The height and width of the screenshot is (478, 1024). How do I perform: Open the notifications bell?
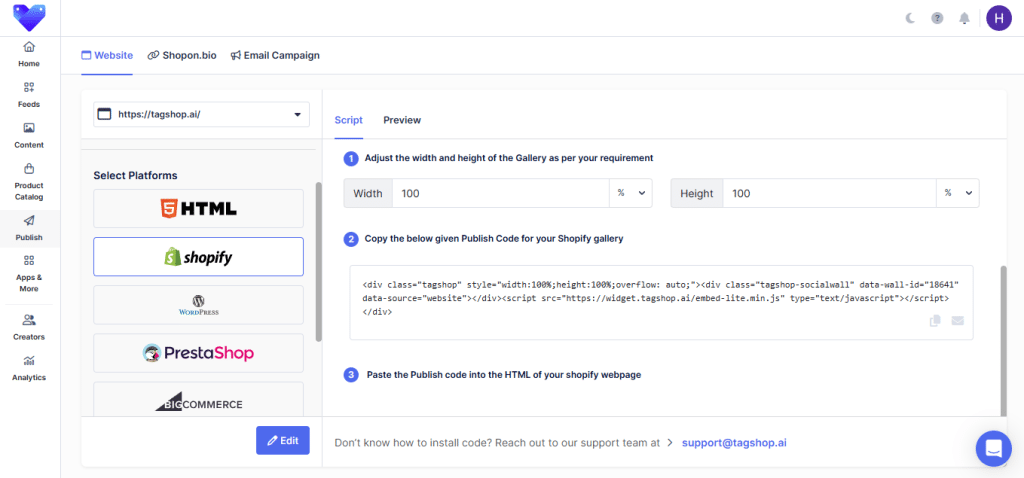point(964,18)
